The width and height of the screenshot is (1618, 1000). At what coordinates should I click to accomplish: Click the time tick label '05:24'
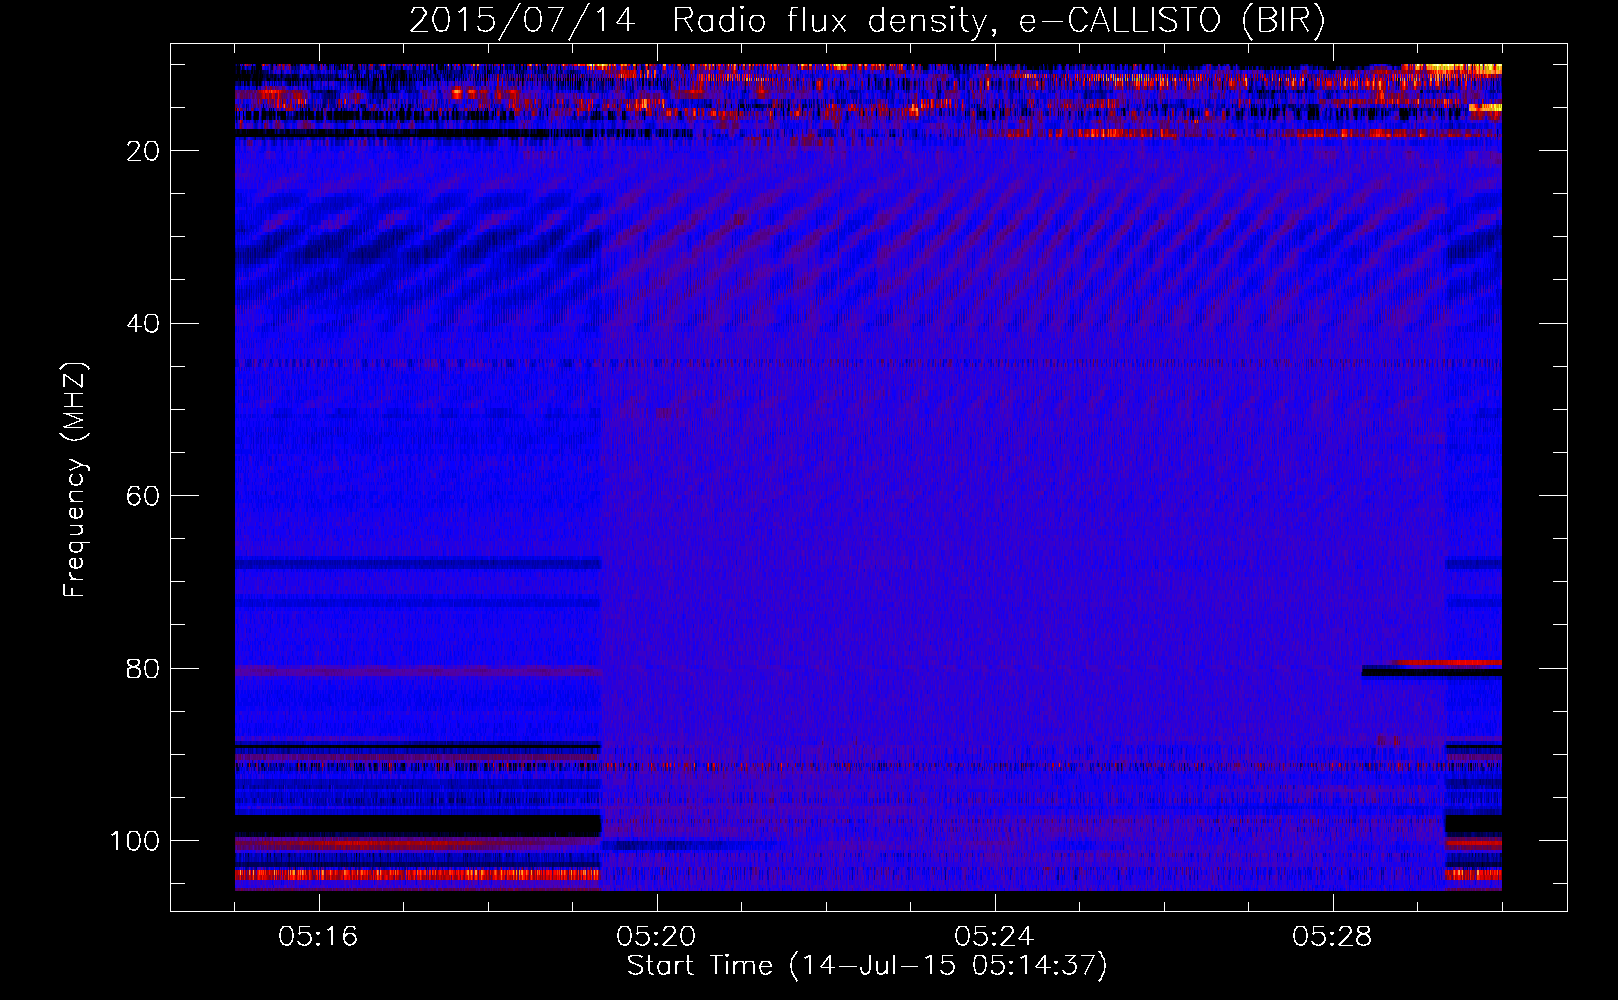coord(994,937)
